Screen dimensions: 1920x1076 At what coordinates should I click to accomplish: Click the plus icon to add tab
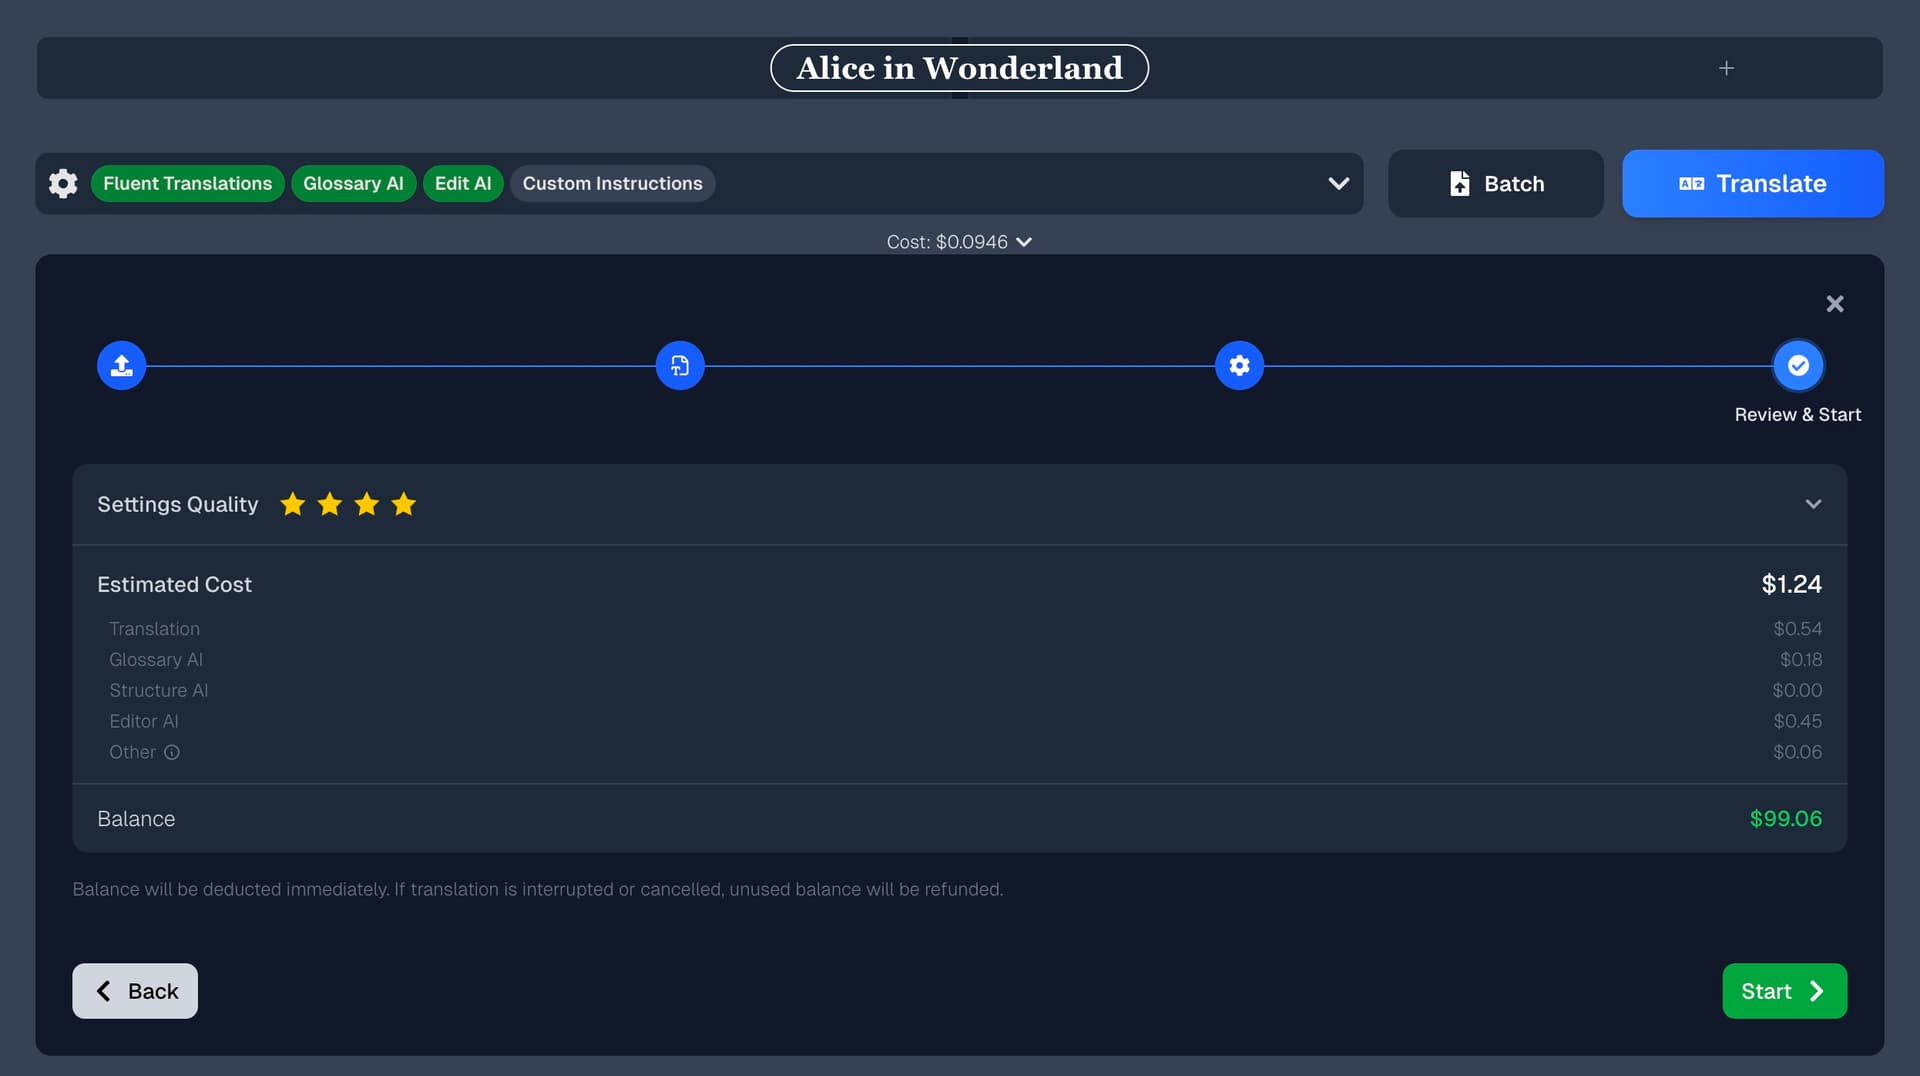(x=1726, y=68)
